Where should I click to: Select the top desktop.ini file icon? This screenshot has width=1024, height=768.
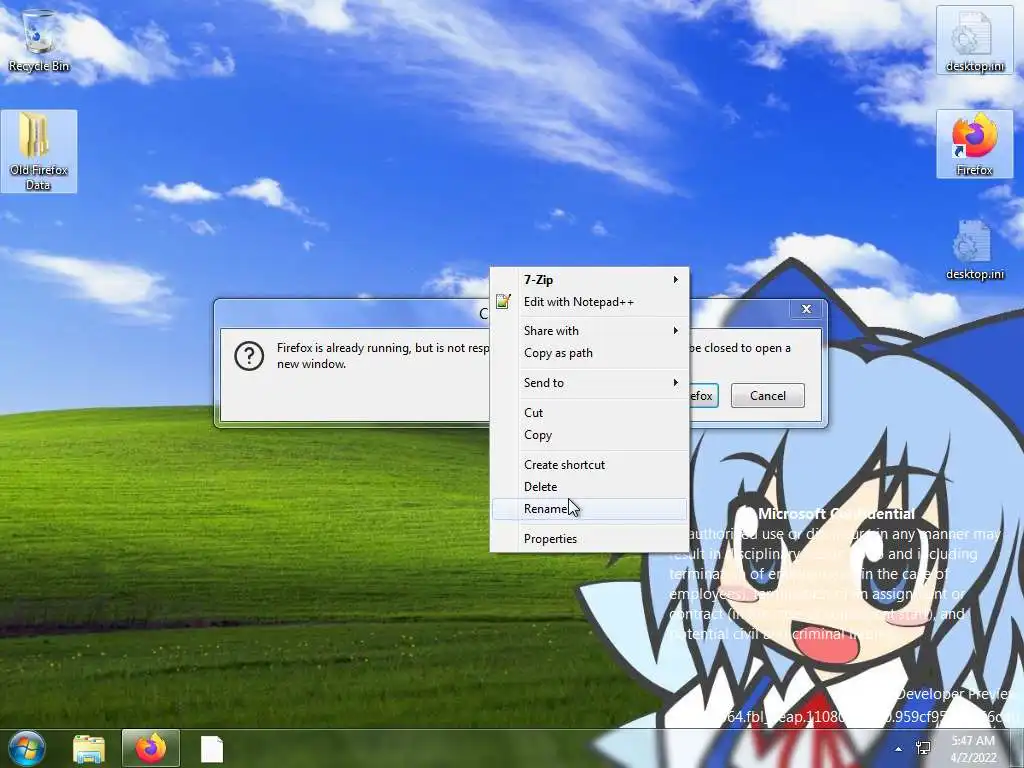[x=974, y=40]
